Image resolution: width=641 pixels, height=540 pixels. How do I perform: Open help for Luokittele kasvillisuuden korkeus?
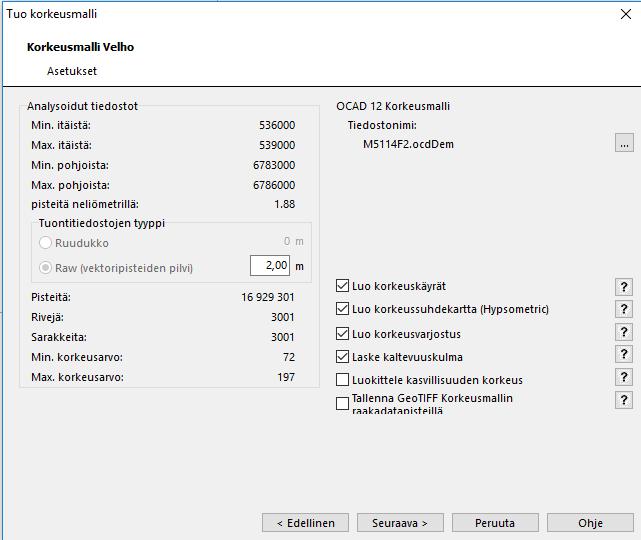pos(624,377)
